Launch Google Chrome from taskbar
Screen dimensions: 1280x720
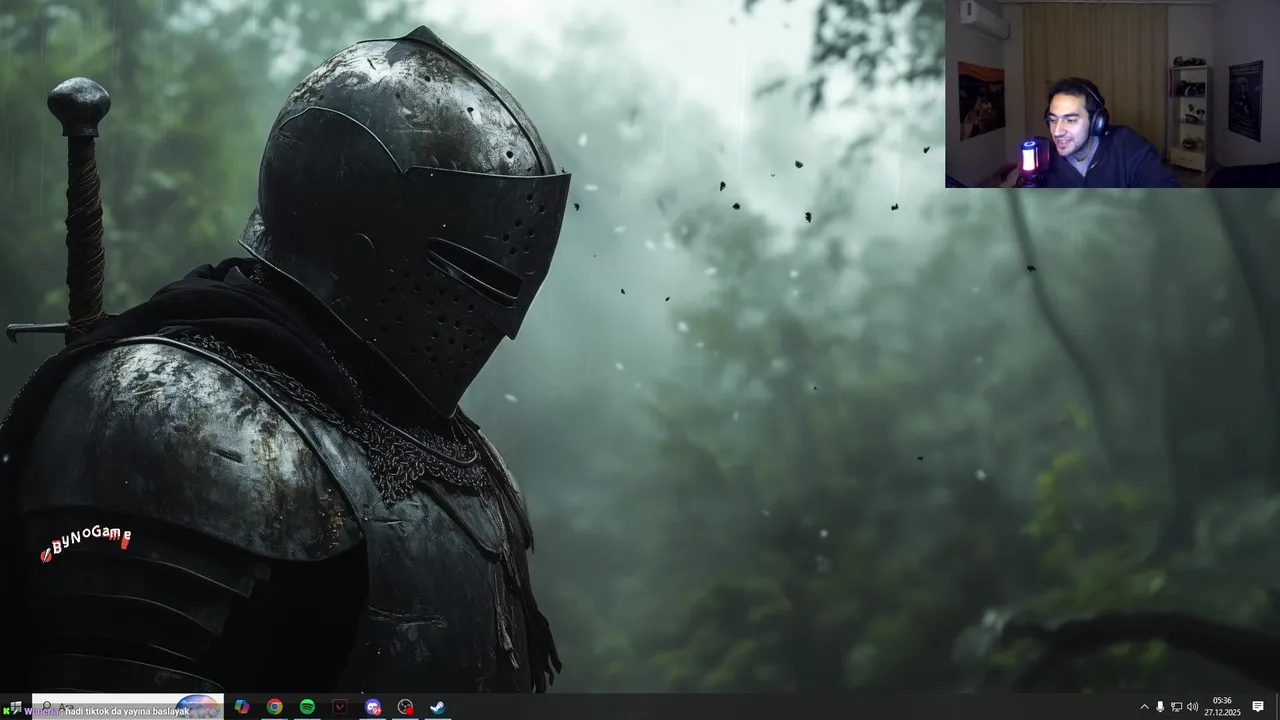pos(274,707)
